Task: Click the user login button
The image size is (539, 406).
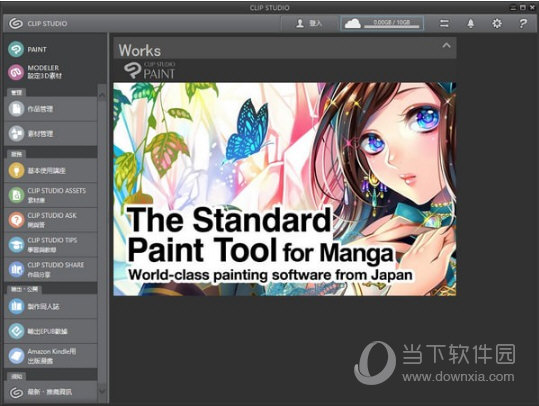Action: [309, 23]
